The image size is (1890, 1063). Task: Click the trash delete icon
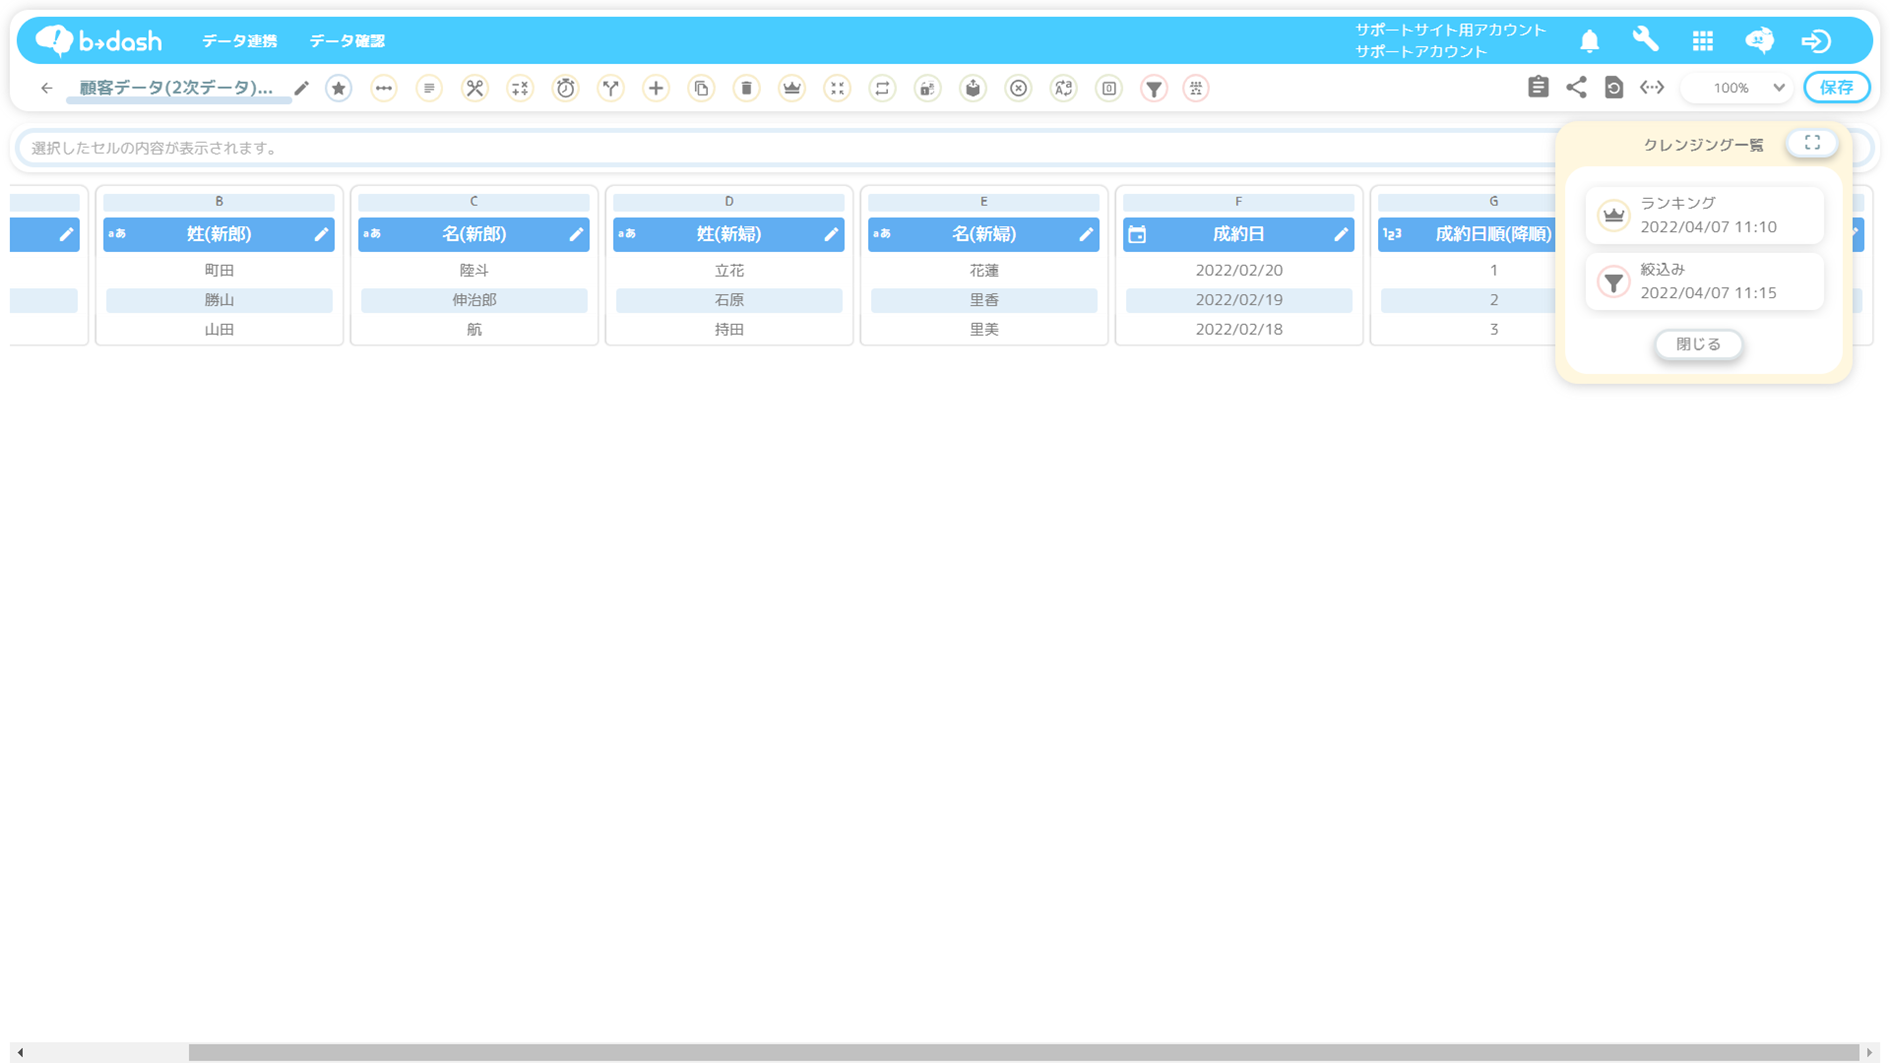tap(747, 88)
